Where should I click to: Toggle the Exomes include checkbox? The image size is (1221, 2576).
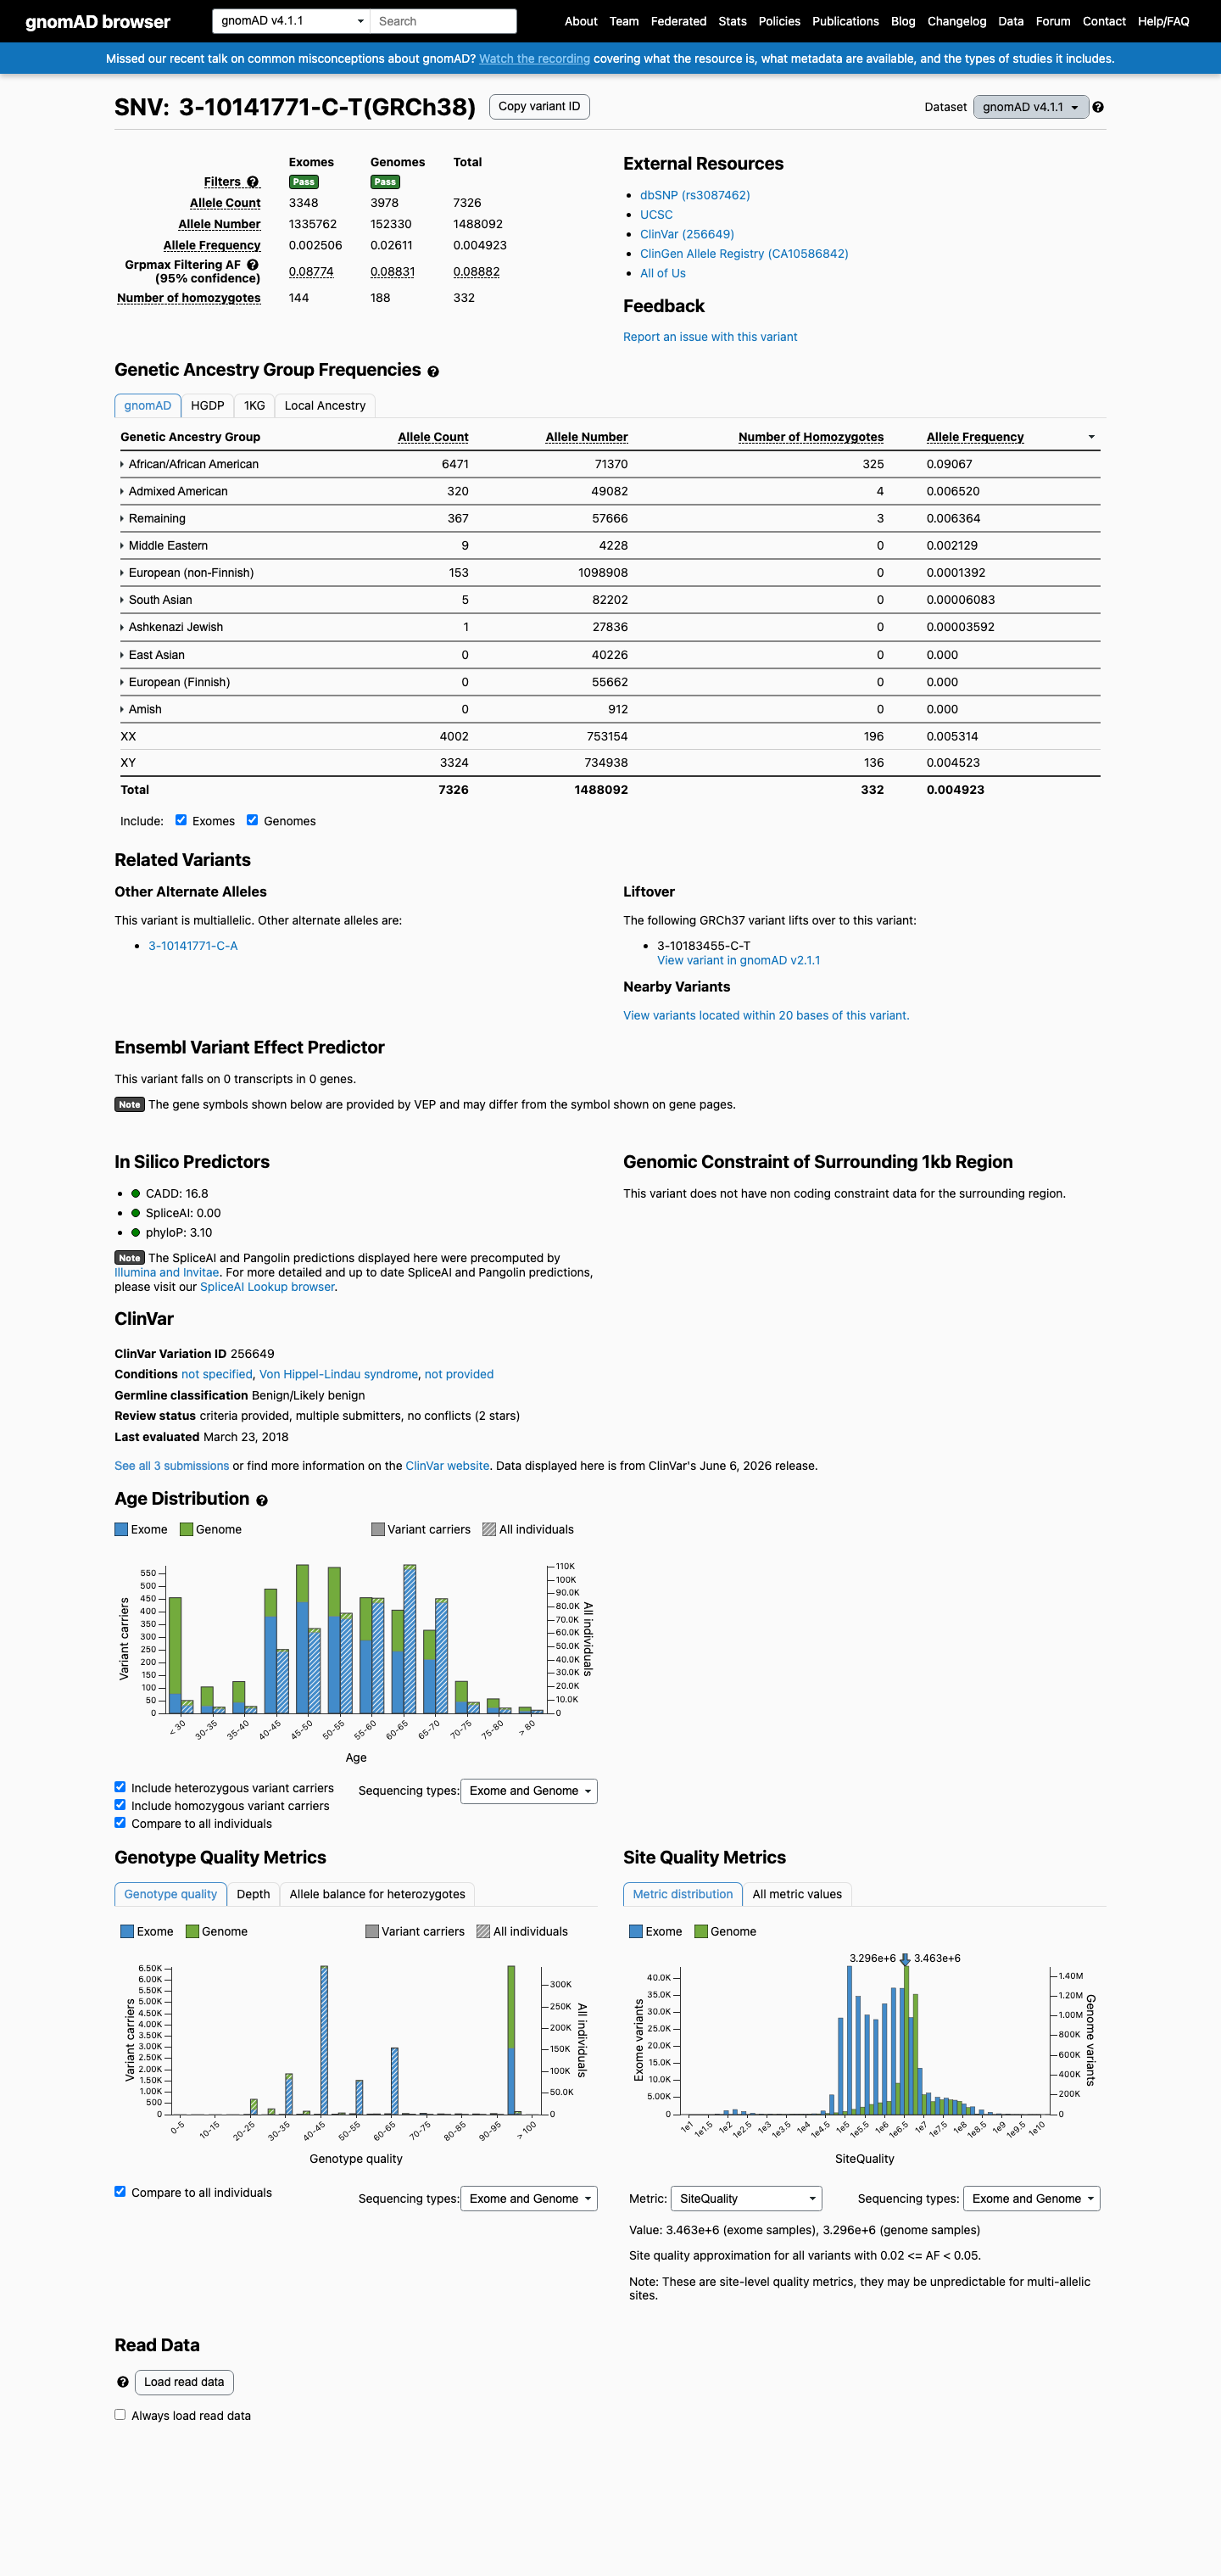click(181, 820)
